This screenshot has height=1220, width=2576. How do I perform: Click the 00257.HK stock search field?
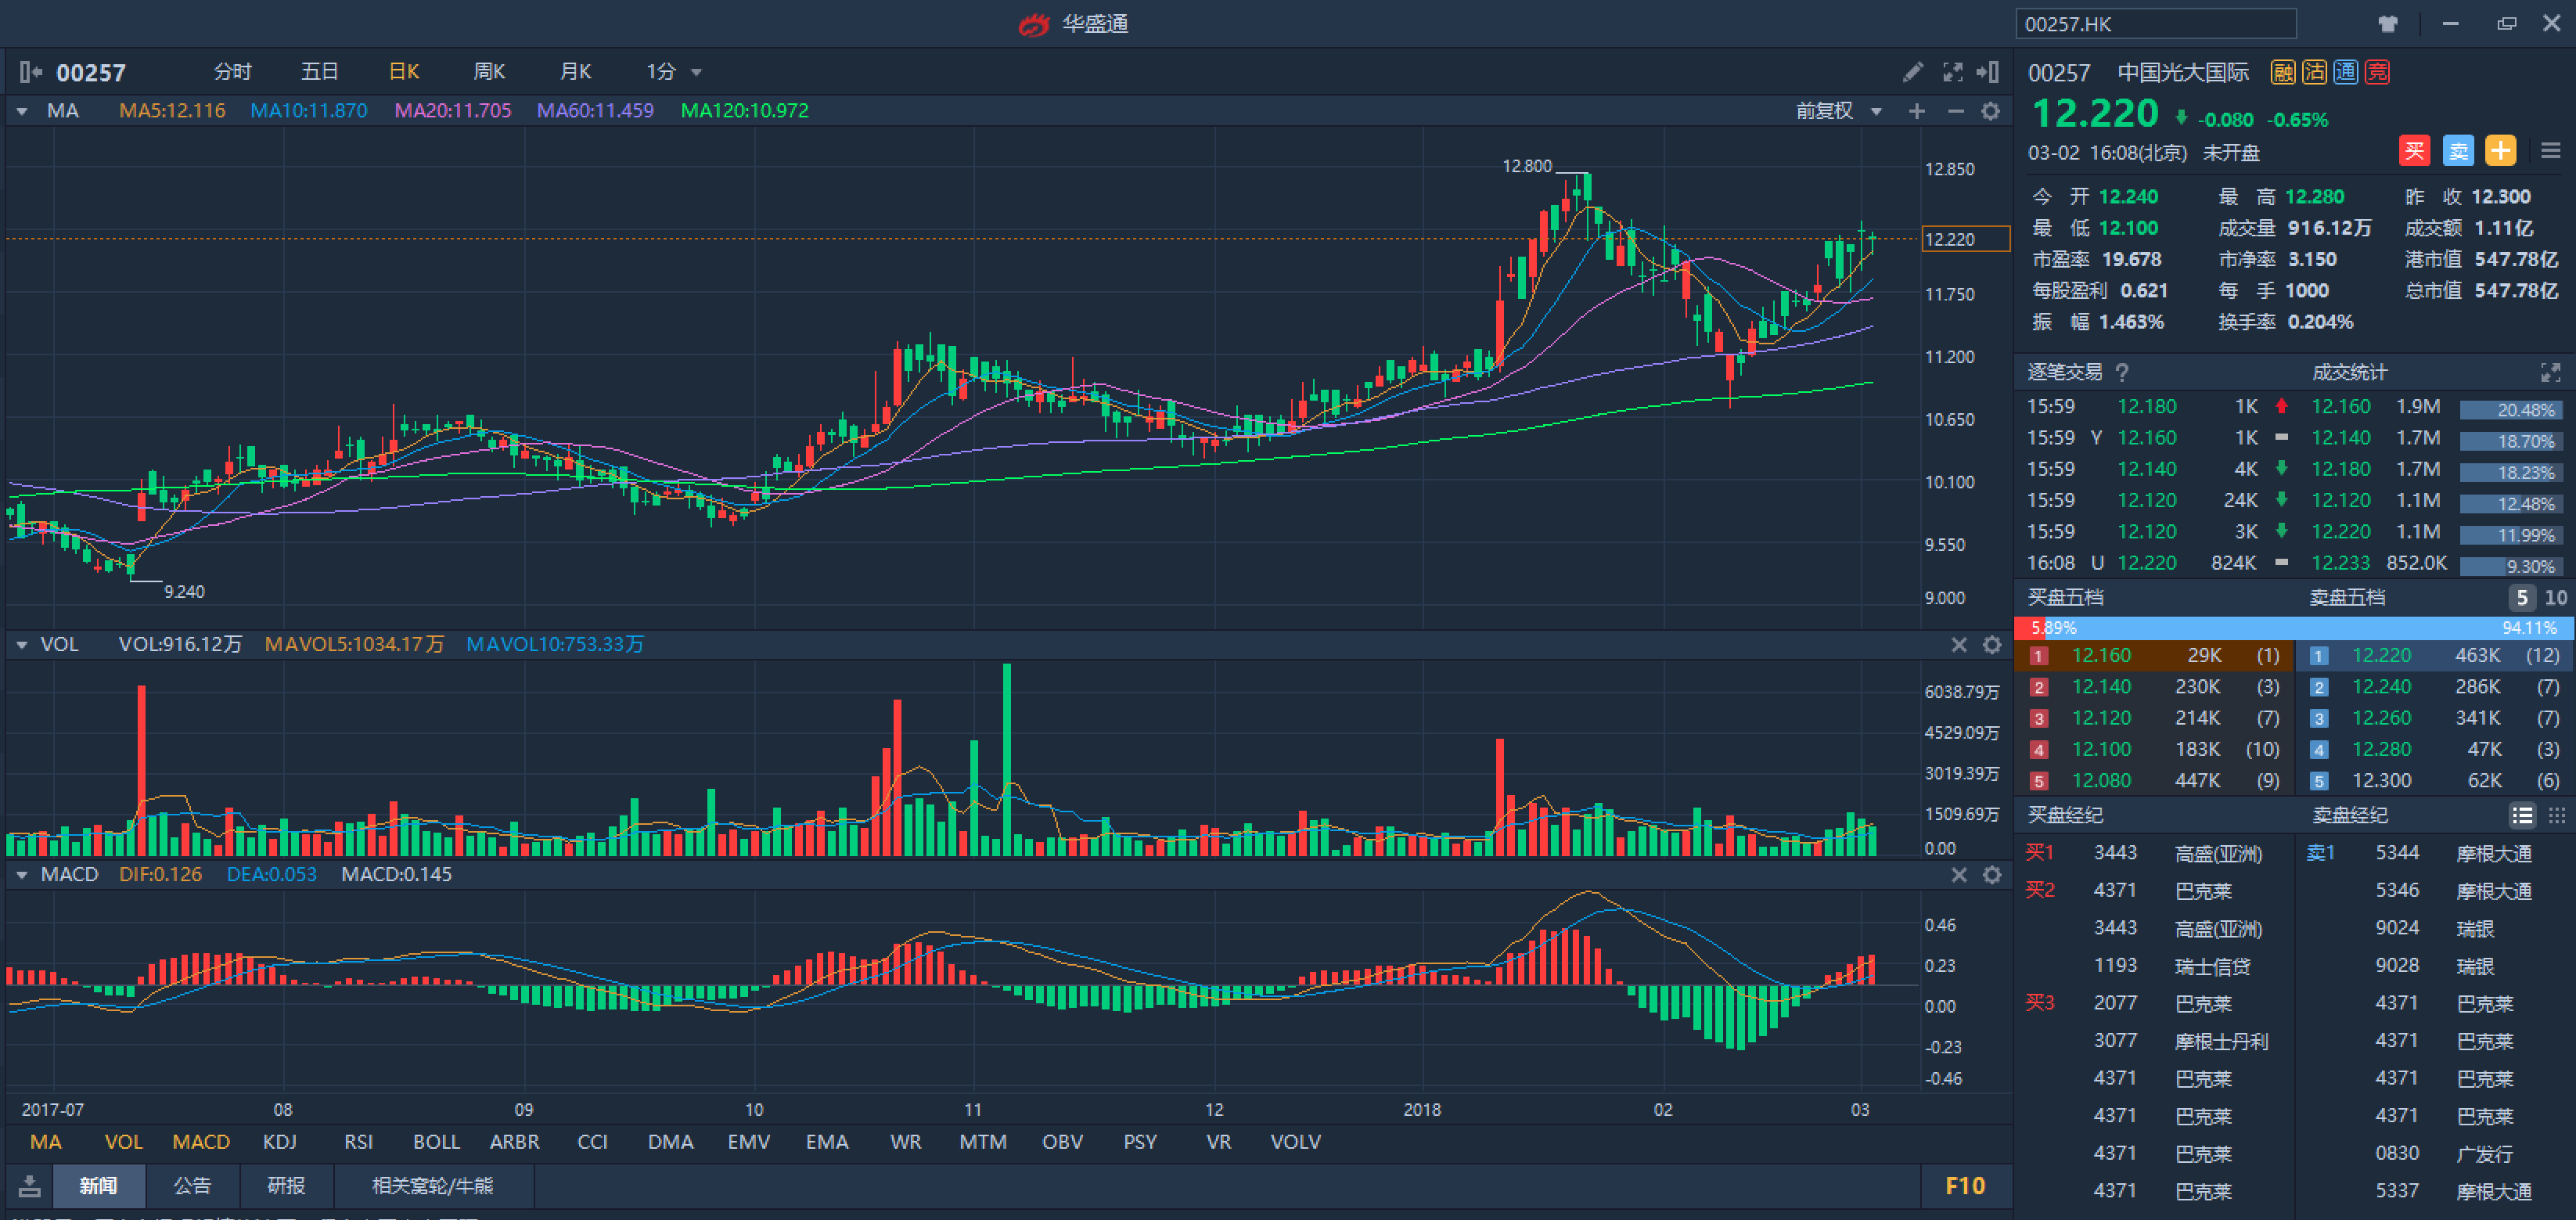click(x=2155, y=24)
